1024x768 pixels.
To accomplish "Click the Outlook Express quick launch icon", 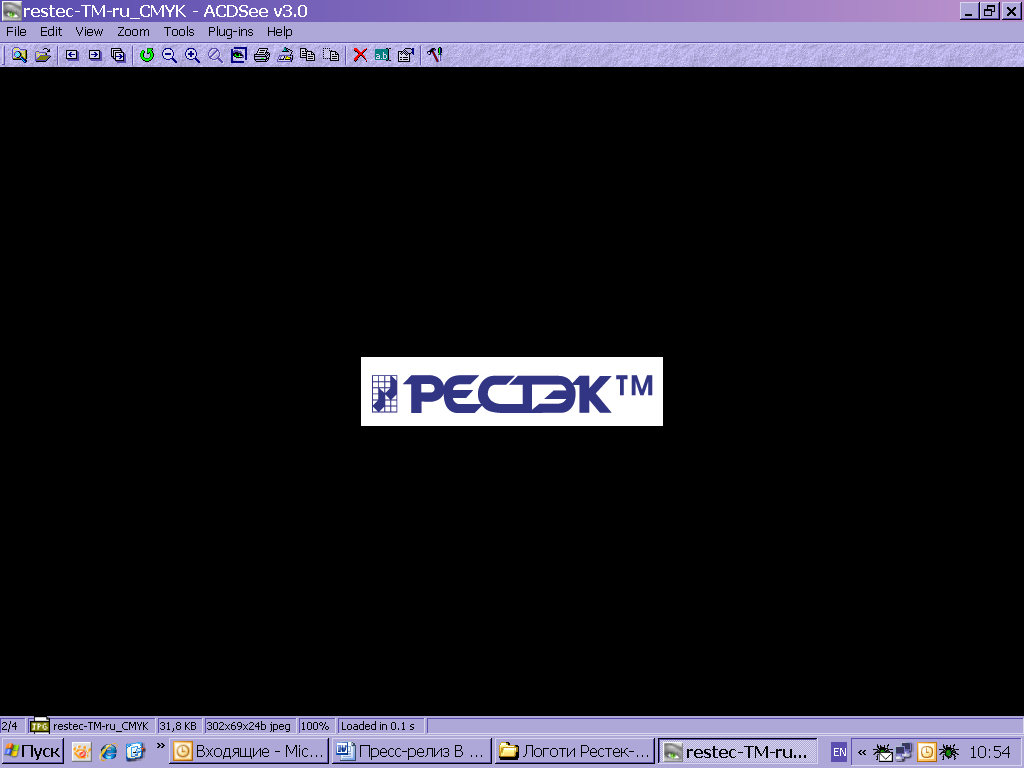I will (135, 752).
